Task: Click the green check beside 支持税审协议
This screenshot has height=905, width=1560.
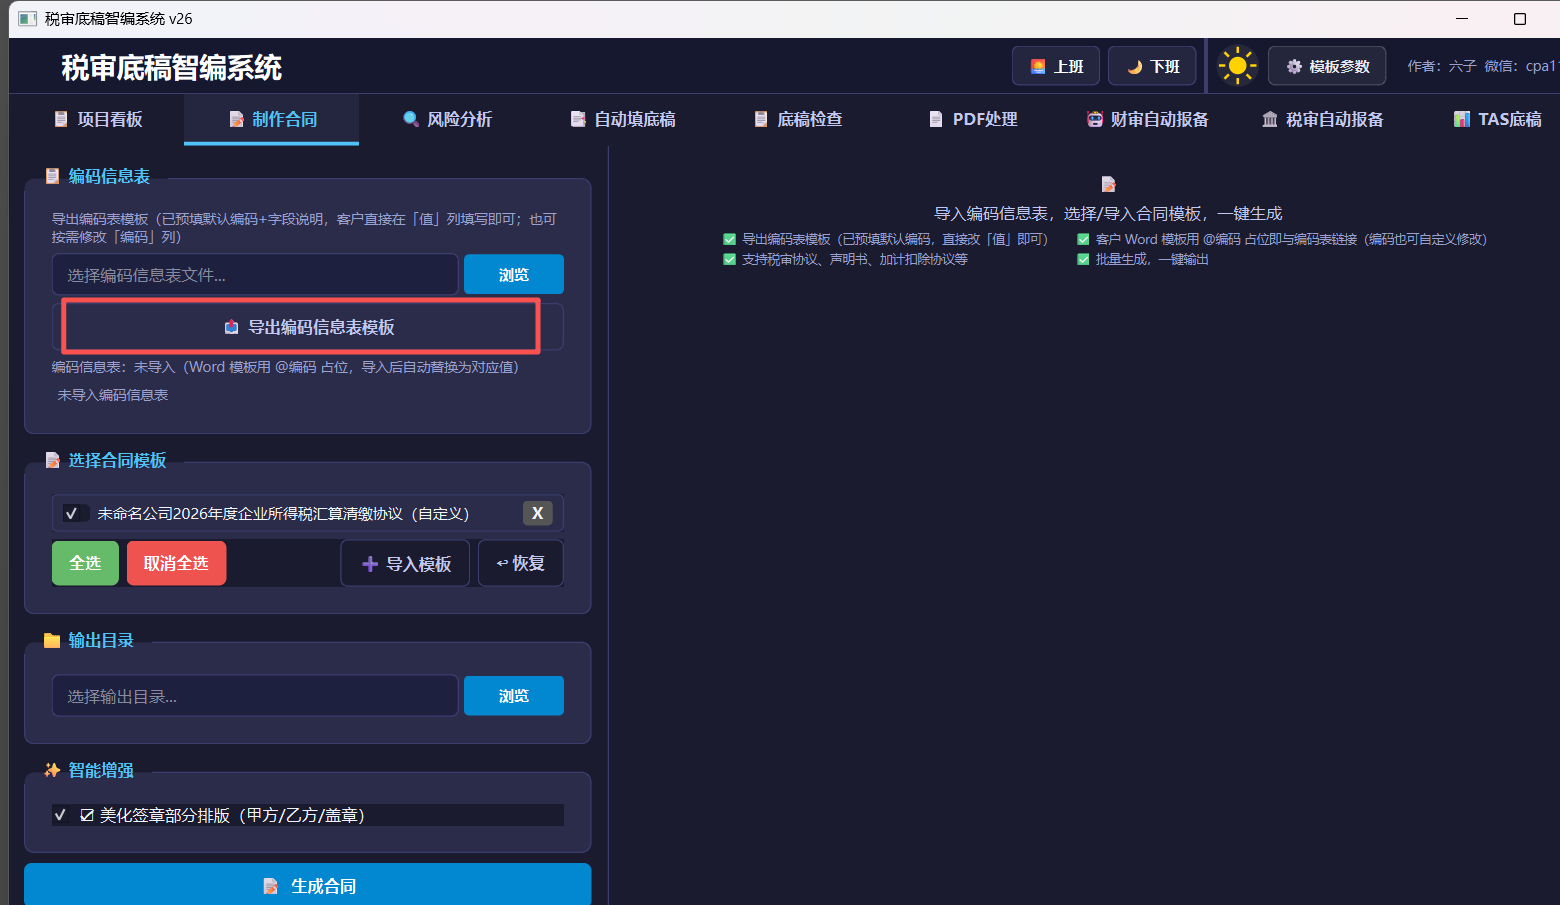Action: coord(729,259)
